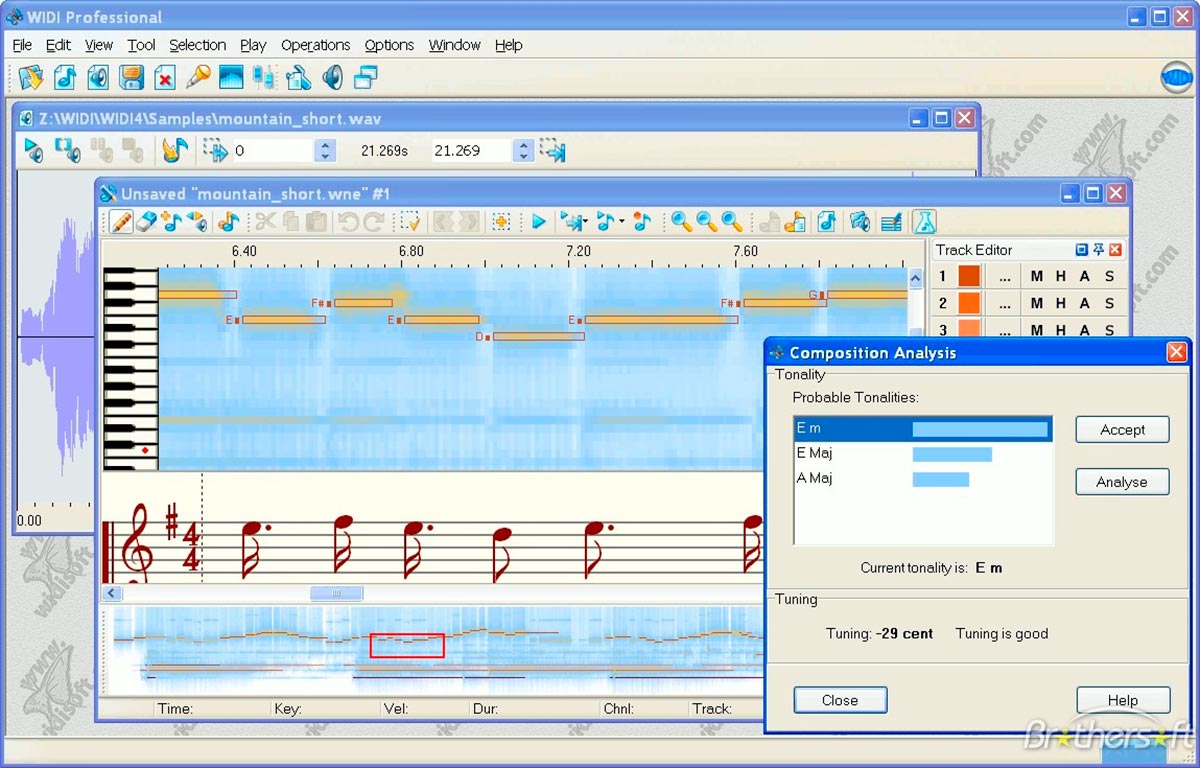Click the recognize-to-notes icon in wav window

click(x=175, y=150)
